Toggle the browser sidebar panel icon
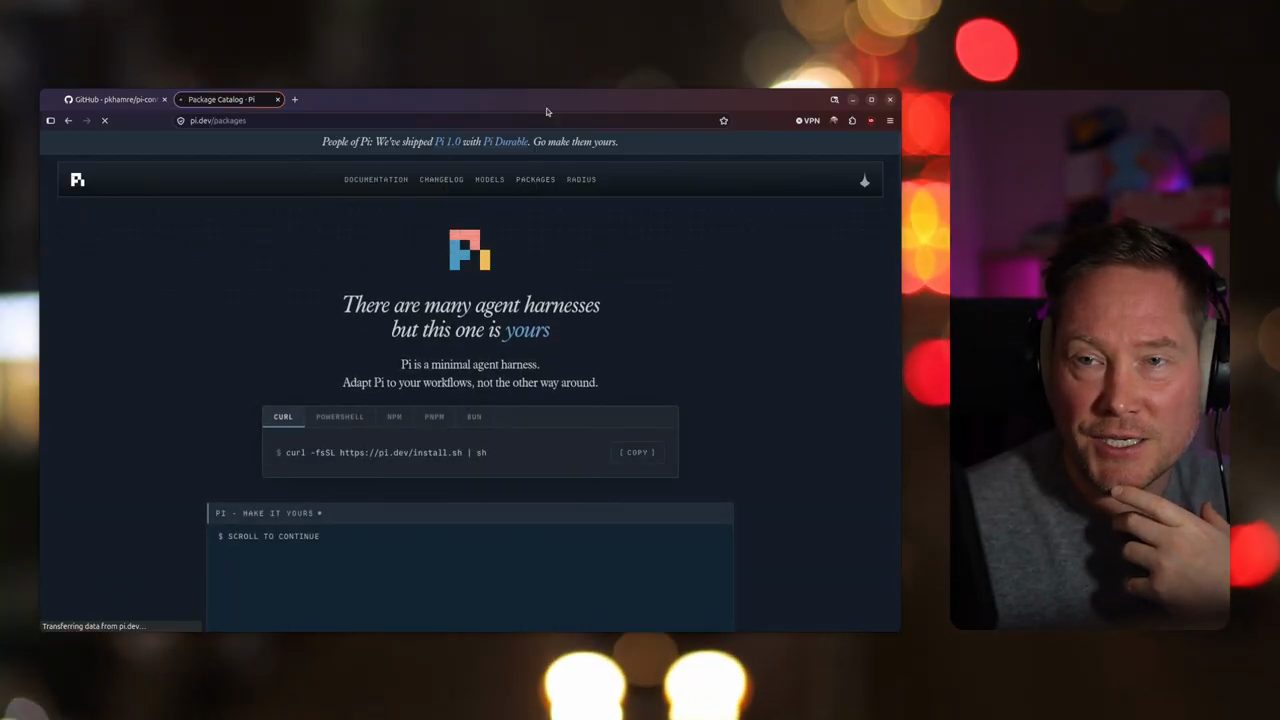 click(x=50, y=121)
